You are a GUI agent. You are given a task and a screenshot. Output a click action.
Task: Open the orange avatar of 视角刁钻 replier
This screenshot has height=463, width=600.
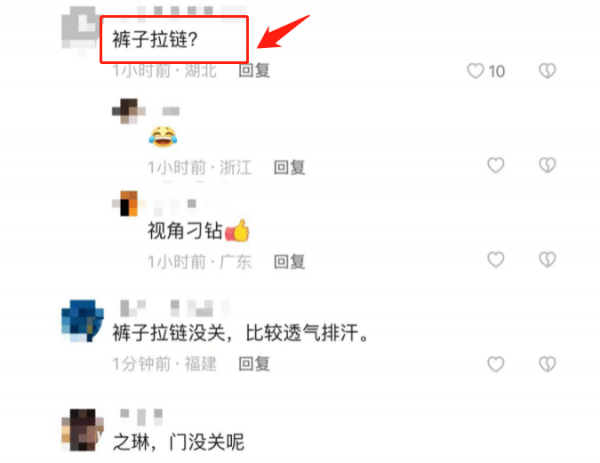pyautogui.click(x=129, y=204)
